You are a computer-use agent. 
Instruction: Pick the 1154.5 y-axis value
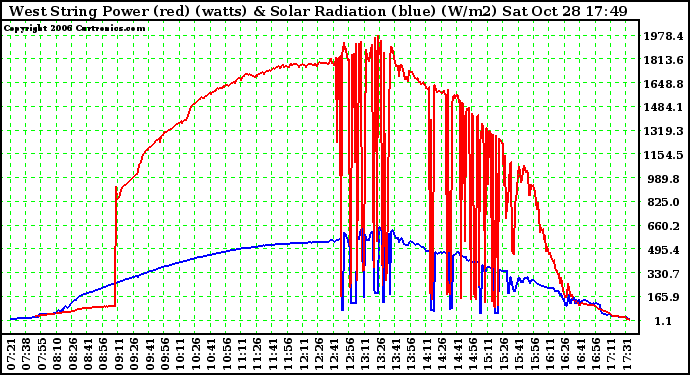pyautogui.click(x=664, y=155)
